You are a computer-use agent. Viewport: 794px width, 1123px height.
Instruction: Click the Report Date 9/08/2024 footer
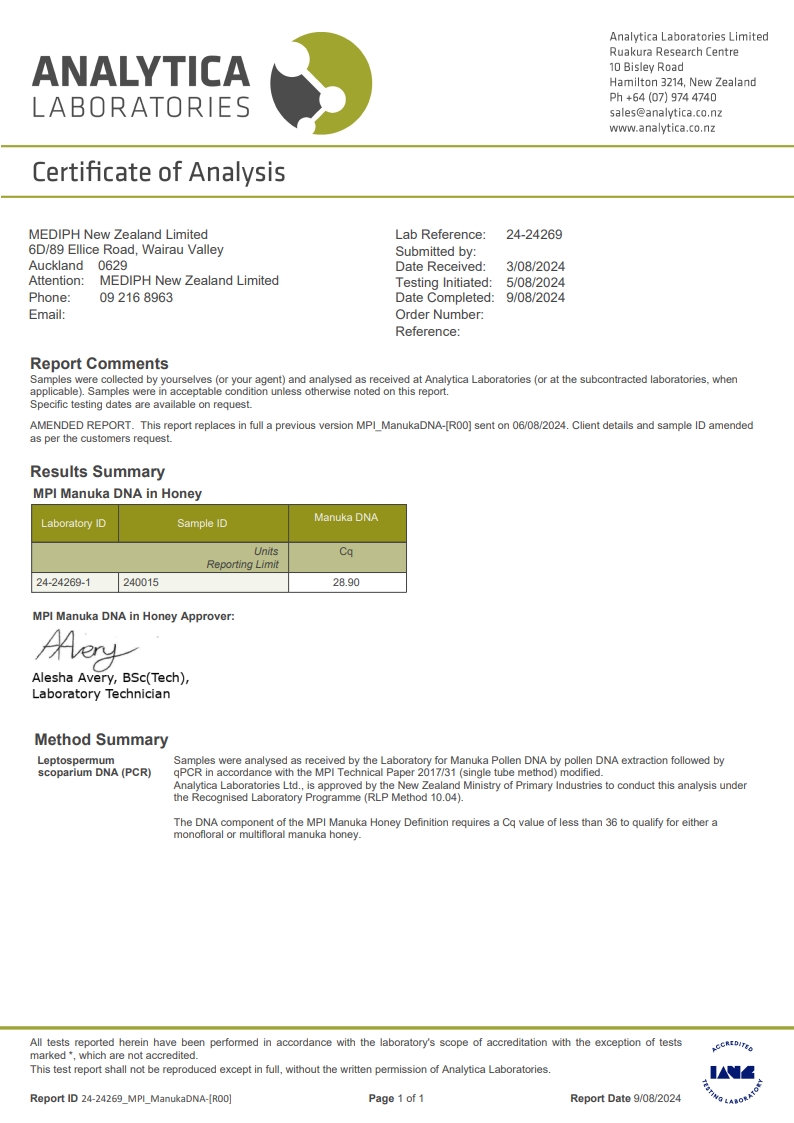click(626, 1098)
